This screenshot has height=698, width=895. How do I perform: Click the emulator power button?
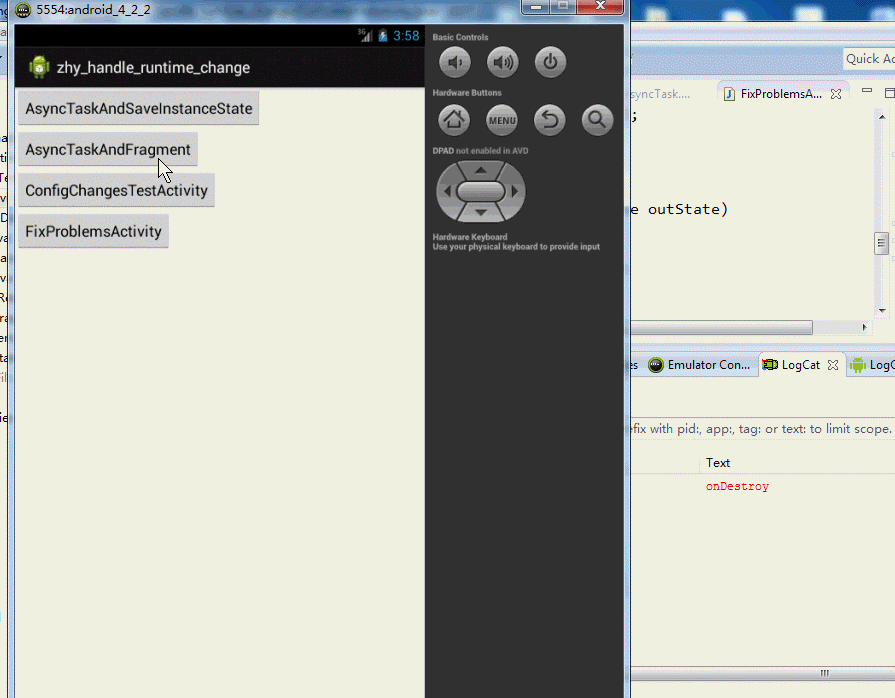[549, 63]
